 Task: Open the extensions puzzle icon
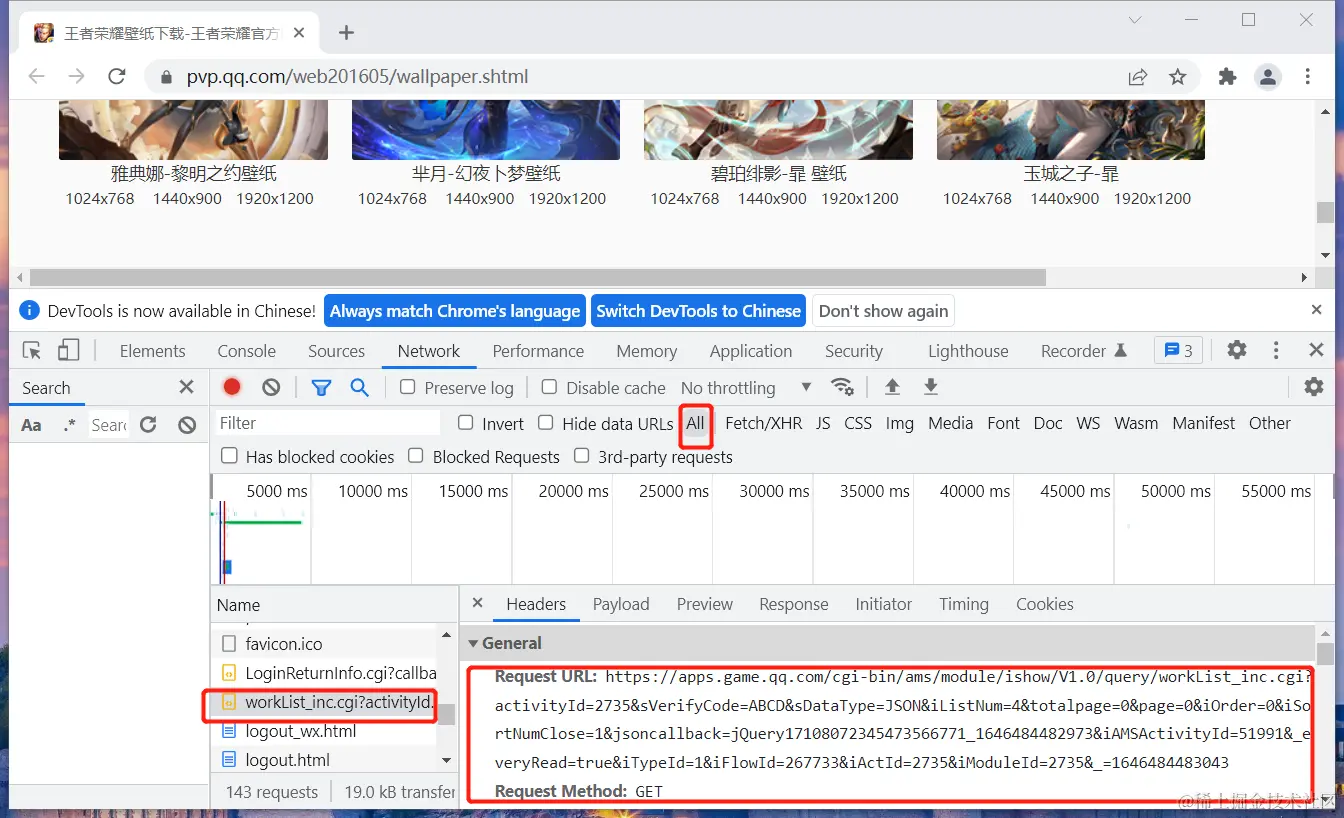[1227, 77]
